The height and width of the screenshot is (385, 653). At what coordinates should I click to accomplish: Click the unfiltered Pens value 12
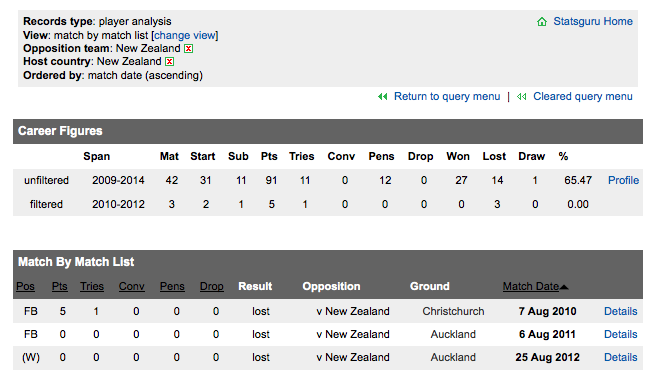pyautogui.click(x=385, y=180)
